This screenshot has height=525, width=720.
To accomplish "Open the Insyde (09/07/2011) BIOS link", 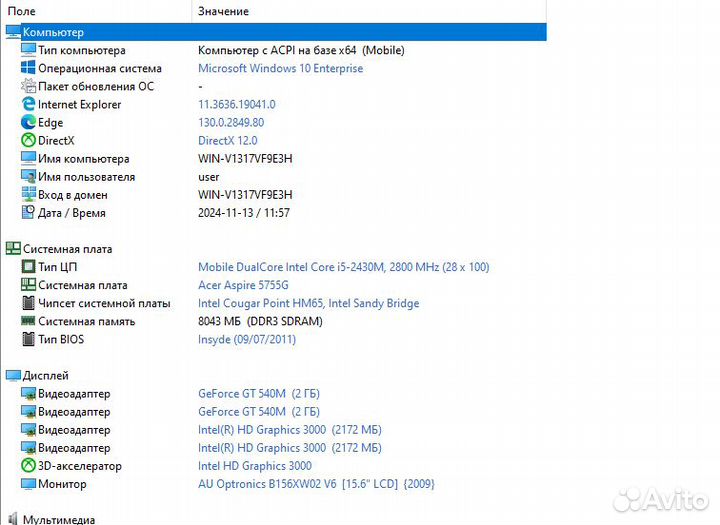I will pyautogui.click(x=247, y=339).
